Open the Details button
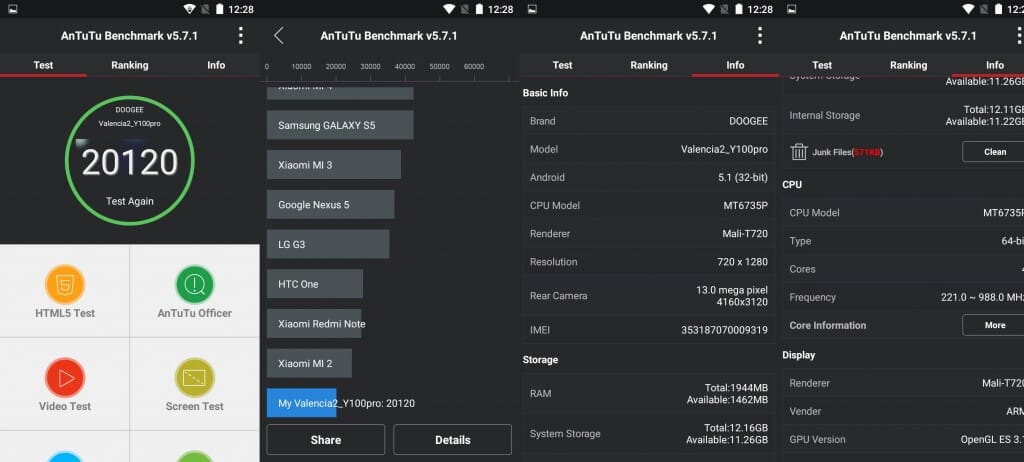The width and height of the screenshot is (1024, 462). [x=453, y=440]
